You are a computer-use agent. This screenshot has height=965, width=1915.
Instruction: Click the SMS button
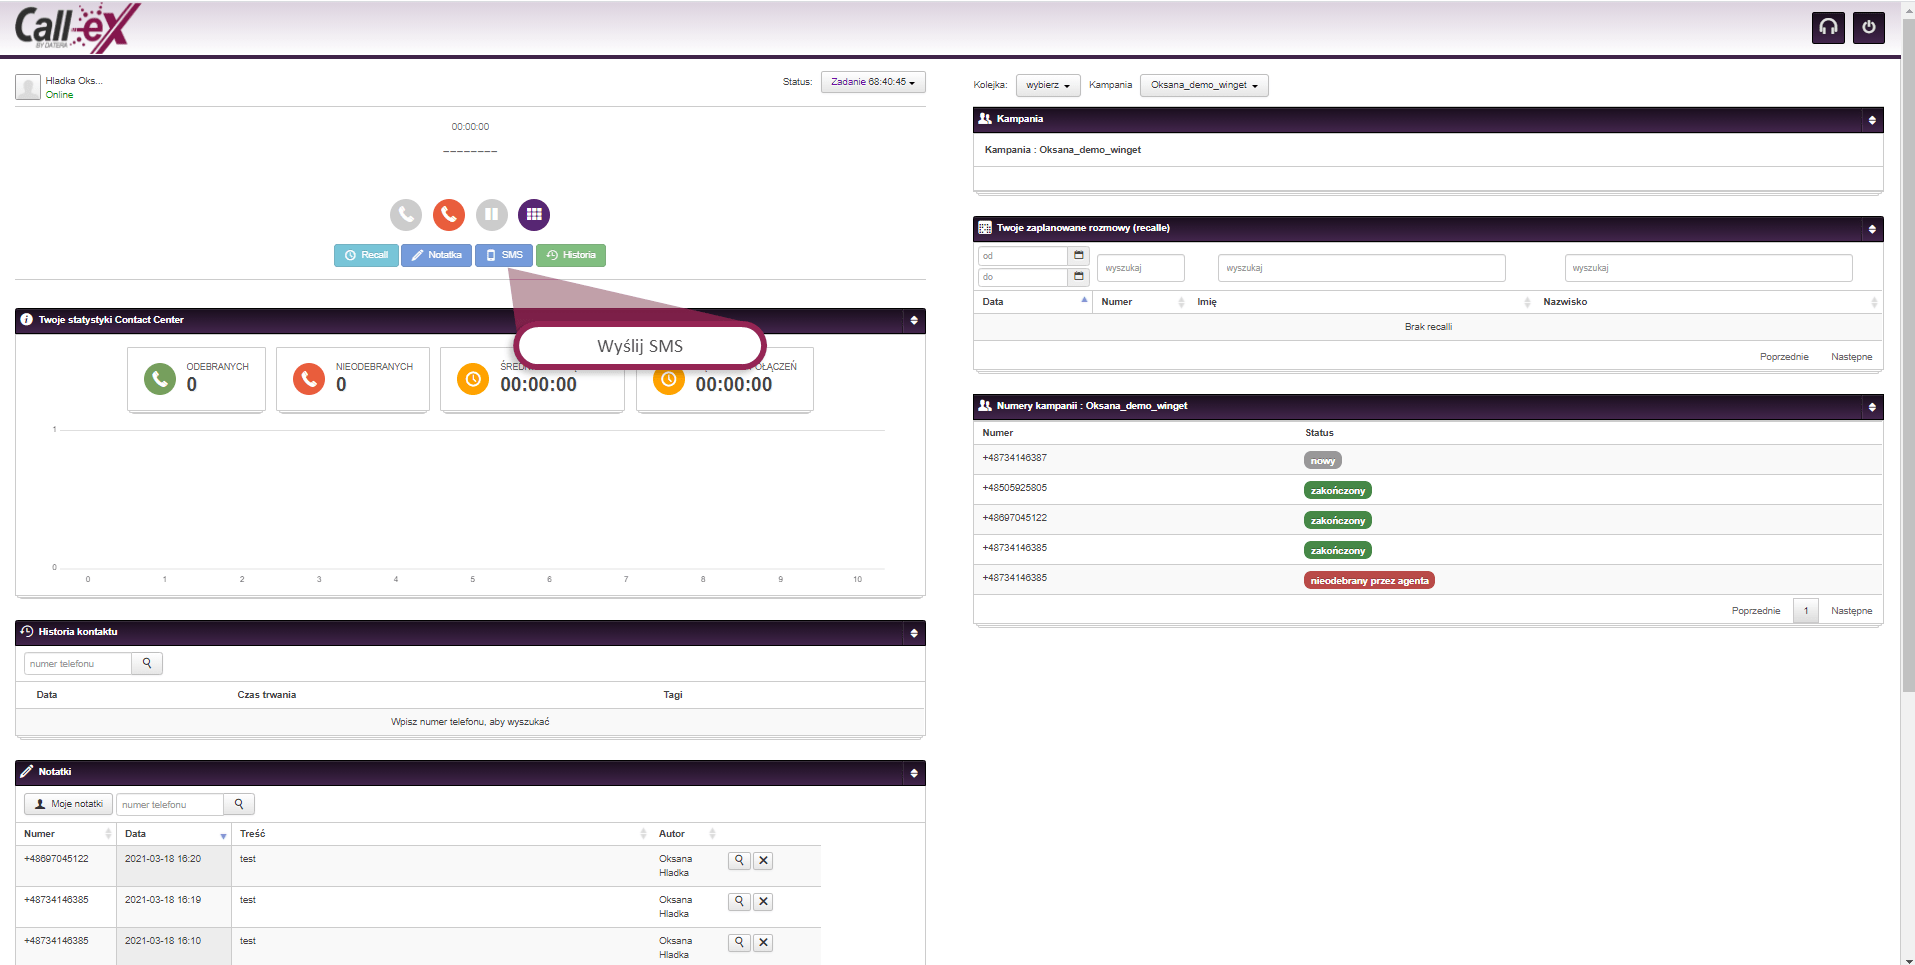(x=504, y=255)
